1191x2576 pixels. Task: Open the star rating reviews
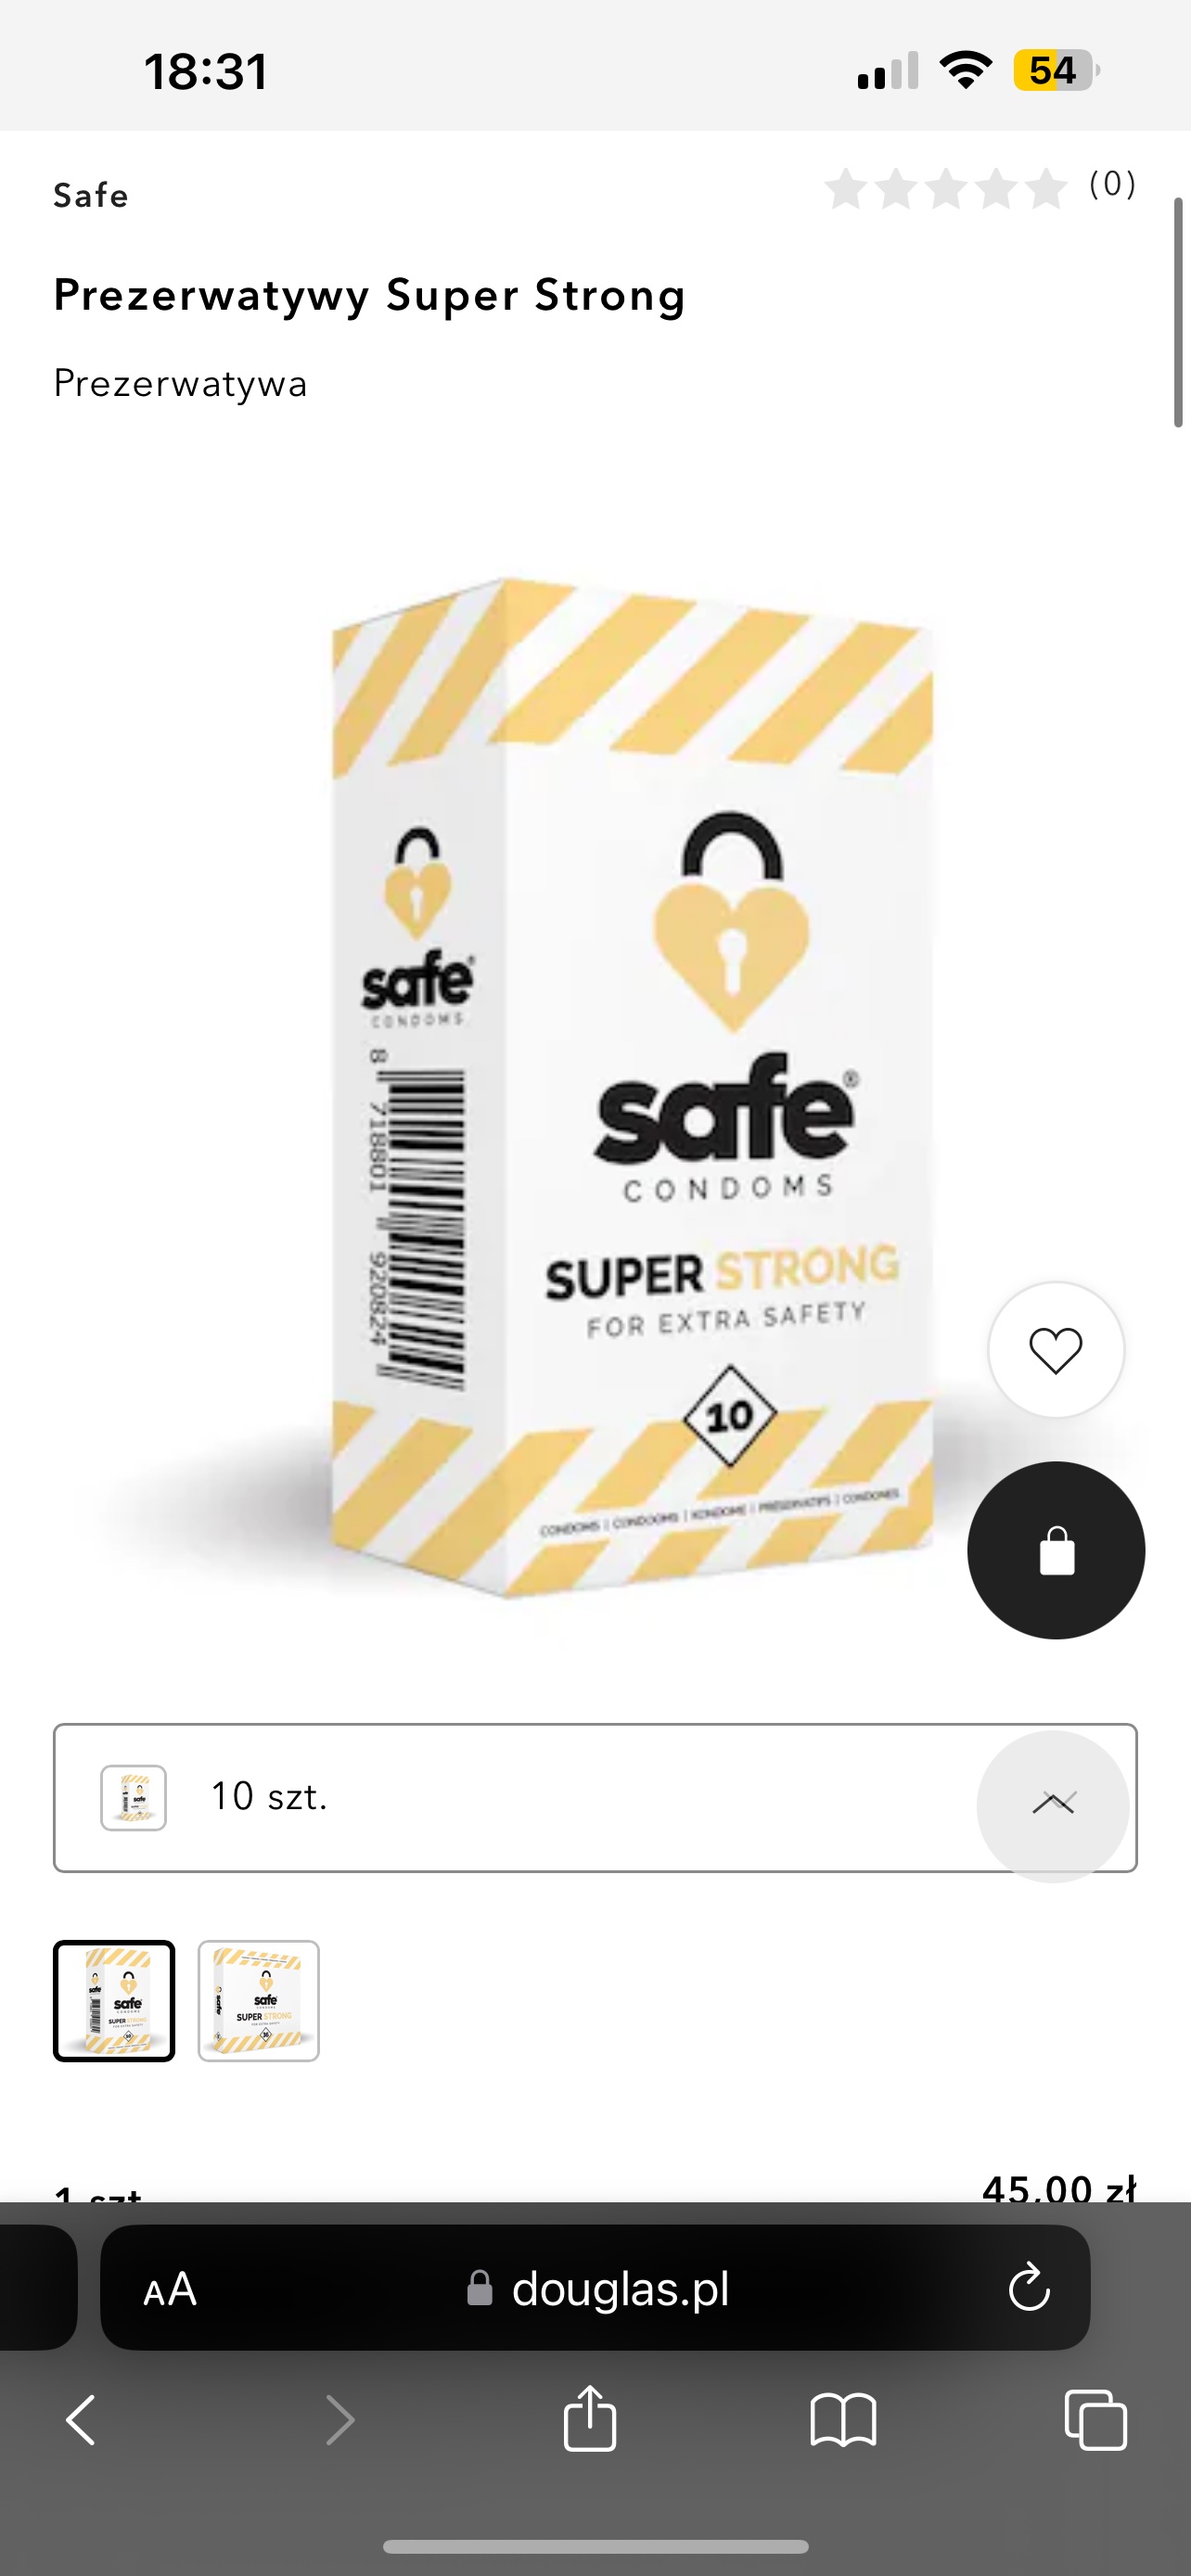[946, 188]
